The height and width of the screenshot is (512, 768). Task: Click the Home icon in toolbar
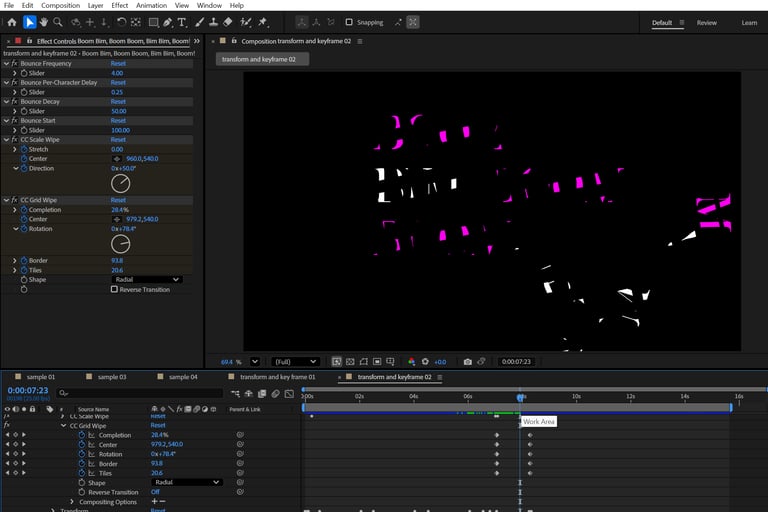(11, 22)
